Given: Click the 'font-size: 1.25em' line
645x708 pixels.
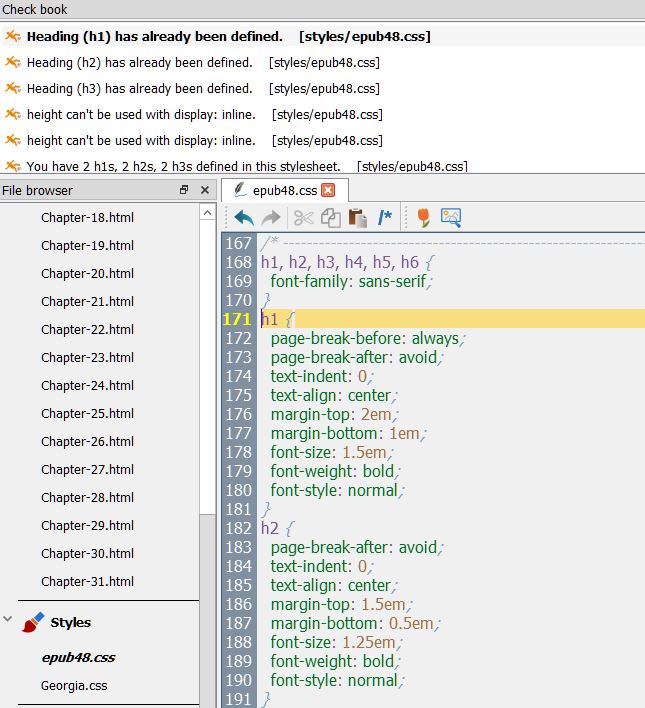Looking at the screenshot, I should point(336,643).
